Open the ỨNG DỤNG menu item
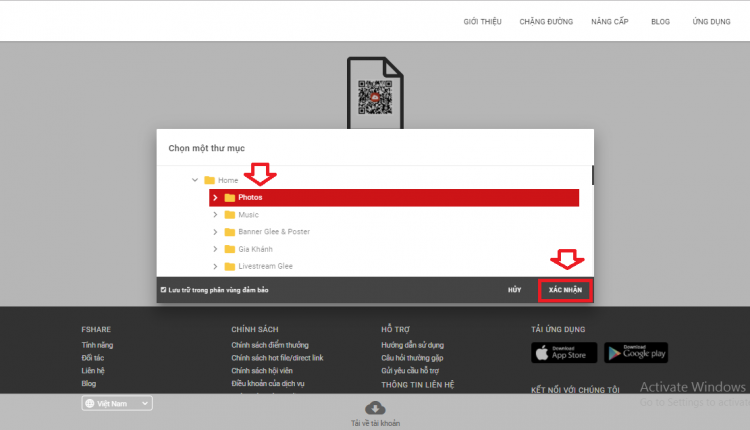 coord(711,22)
